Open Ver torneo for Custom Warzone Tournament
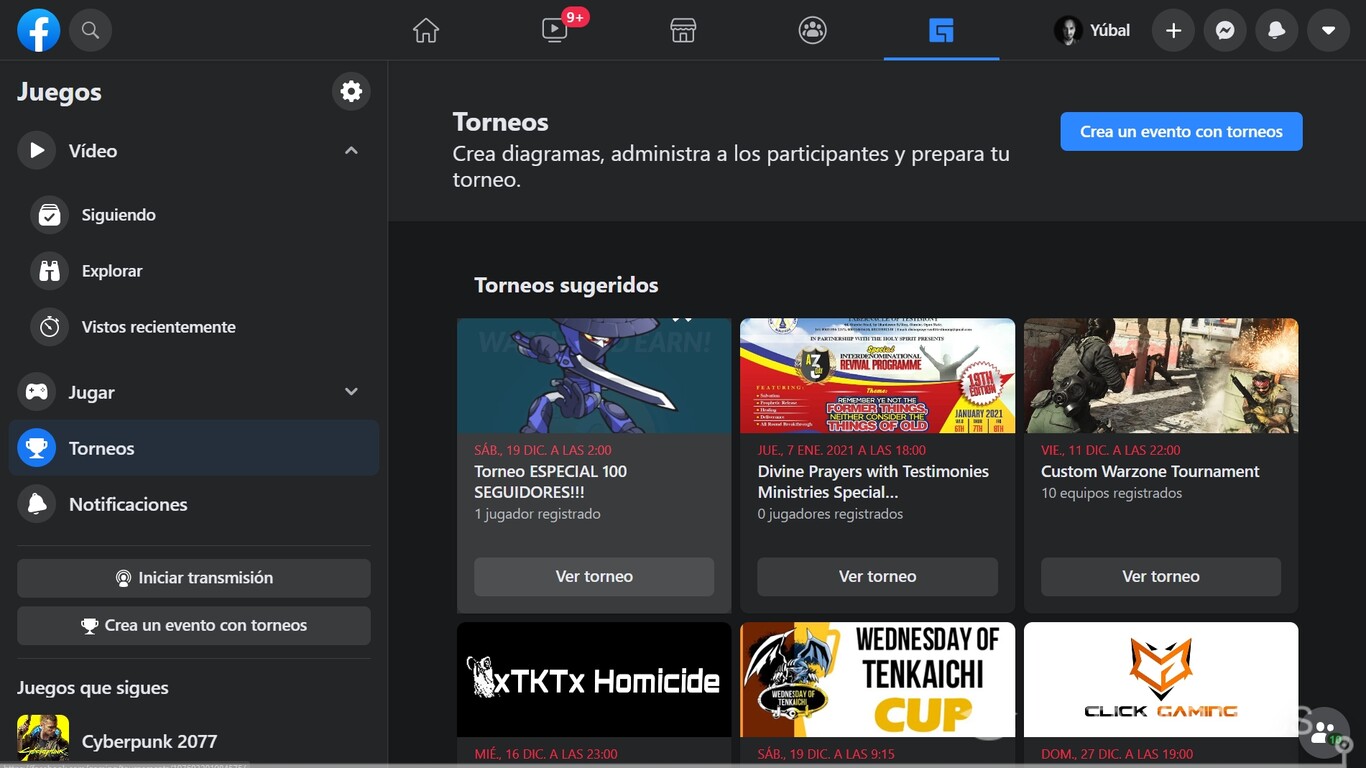 [x=1160, y=576]
